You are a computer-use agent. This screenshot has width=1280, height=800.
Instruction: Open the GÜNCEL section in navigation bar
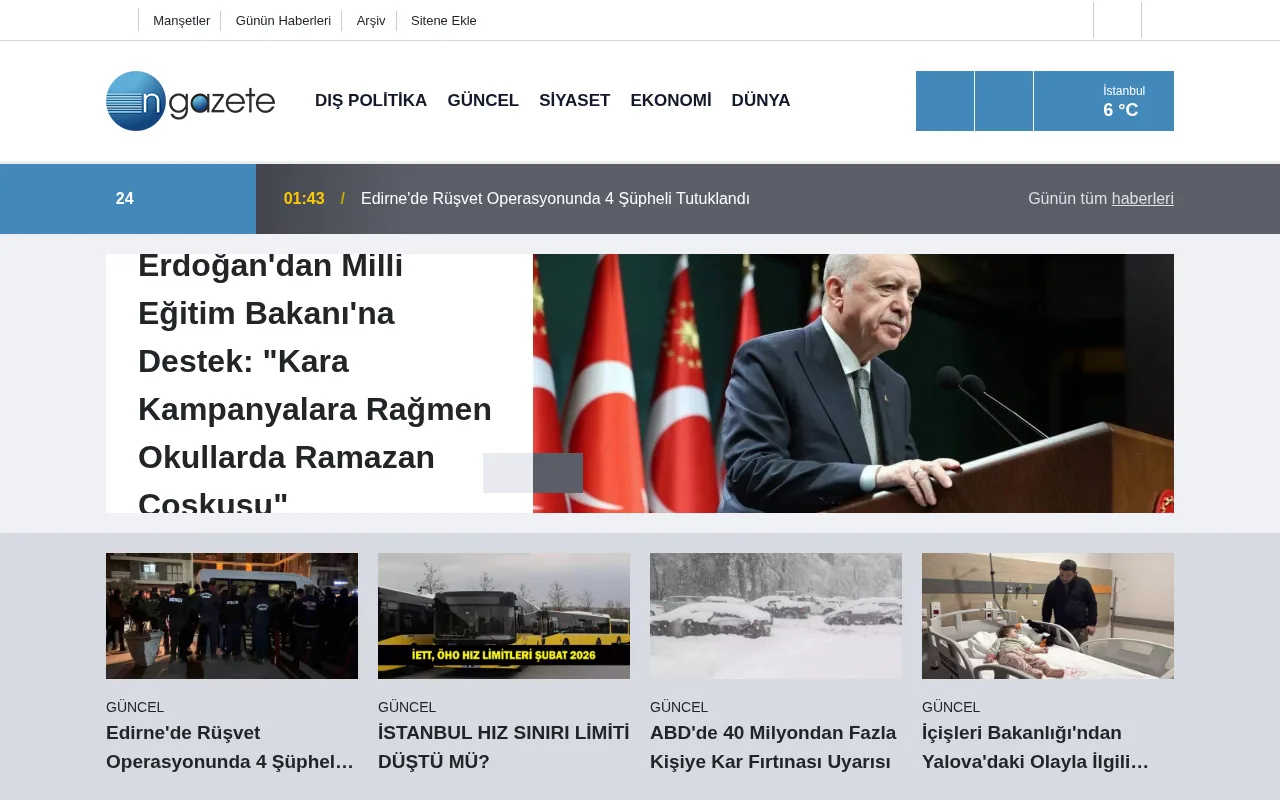pos(483,100)
